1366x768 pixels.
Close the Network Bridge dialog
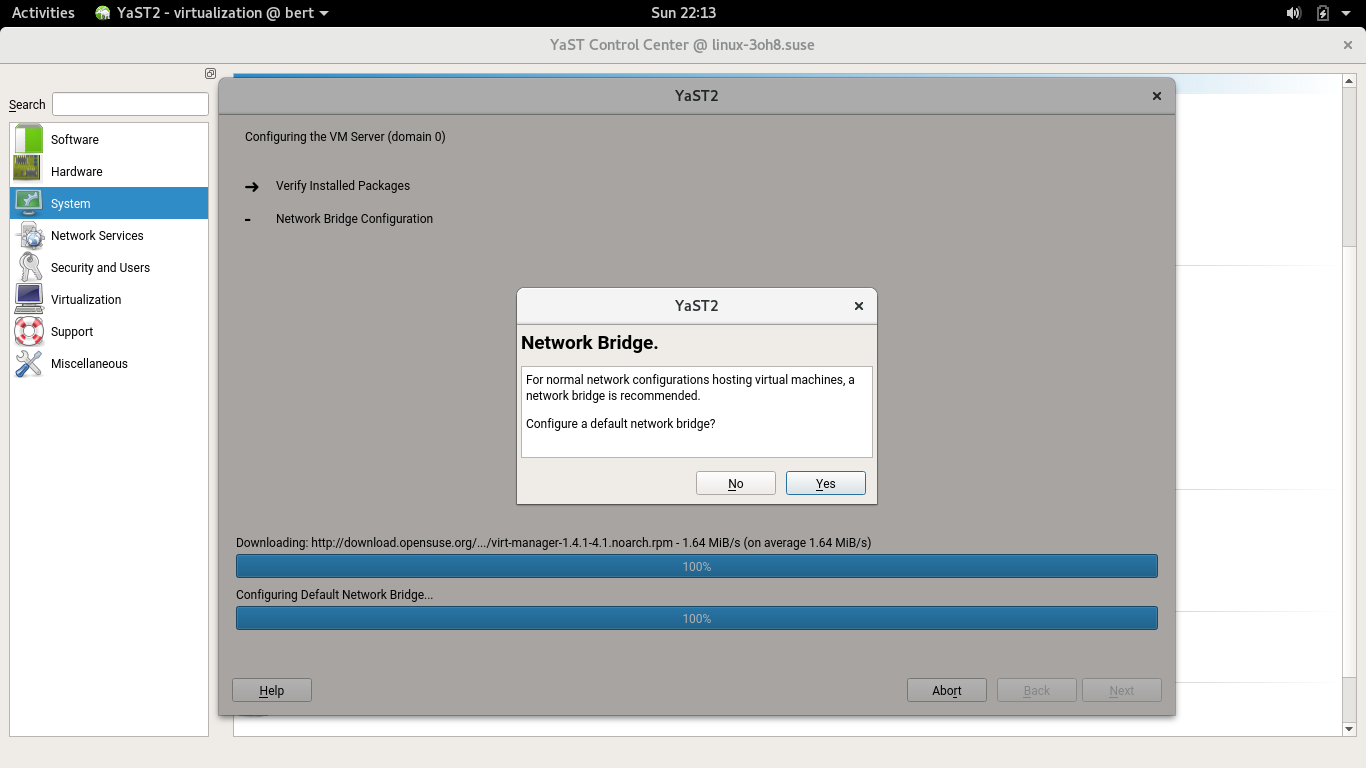(x=858, y=306)
